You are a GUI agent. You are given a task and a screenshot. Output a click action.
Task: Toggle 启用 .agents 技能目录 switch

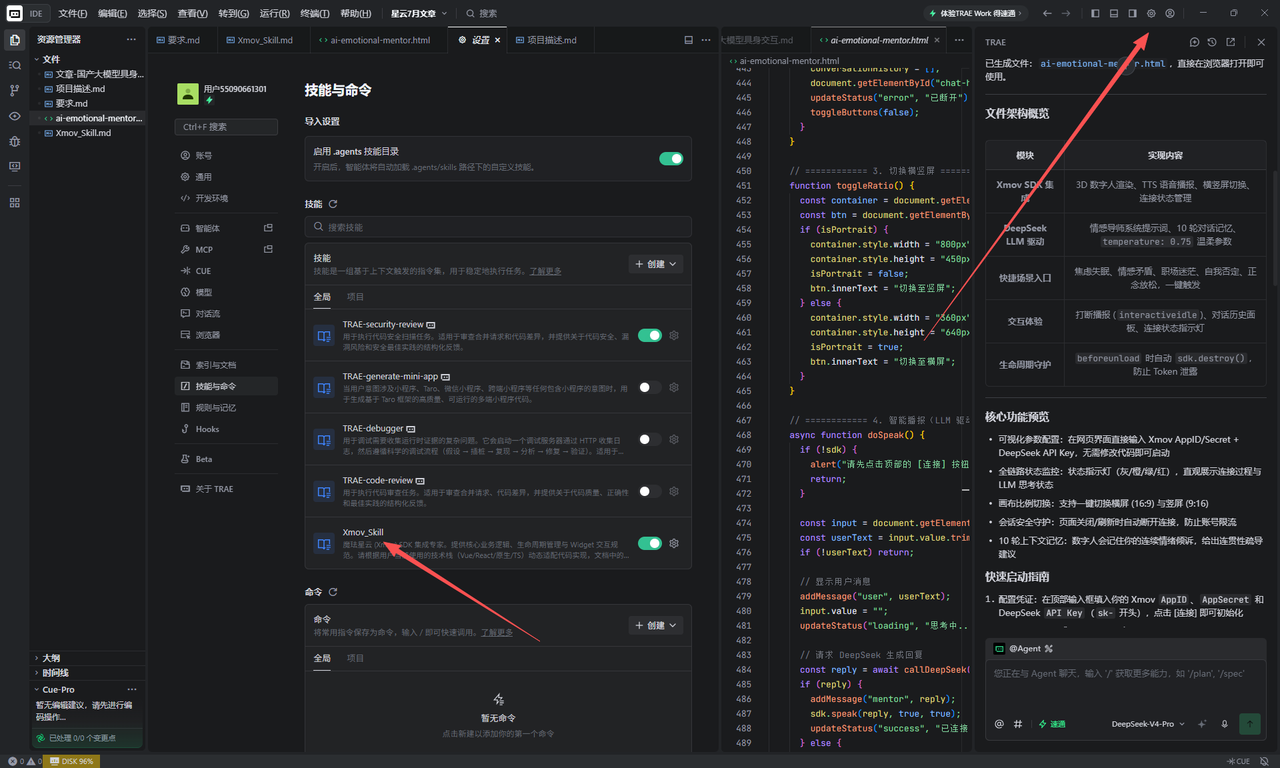click(671, 158)
